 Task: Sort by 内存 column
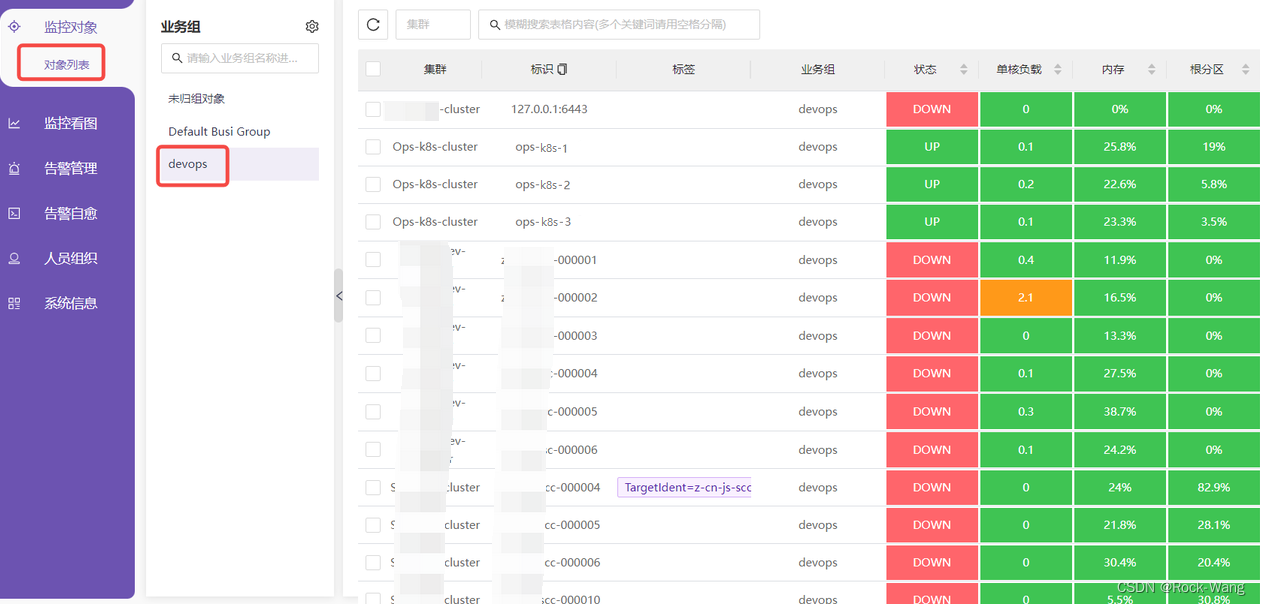point(1152,69)
